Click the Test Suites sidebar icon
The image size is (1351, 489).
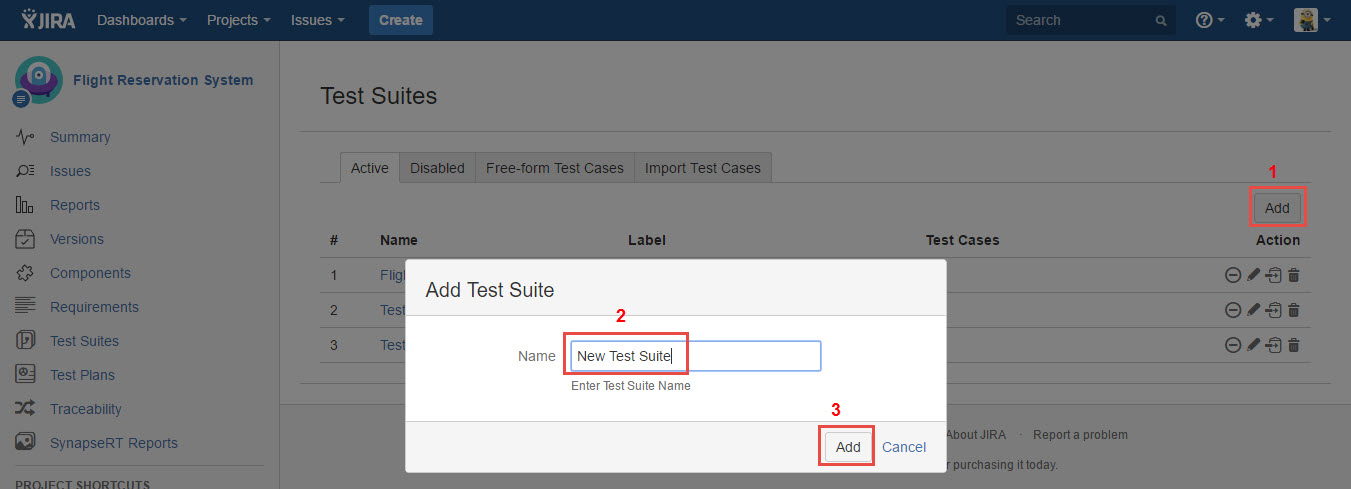[x=26, y=341]
